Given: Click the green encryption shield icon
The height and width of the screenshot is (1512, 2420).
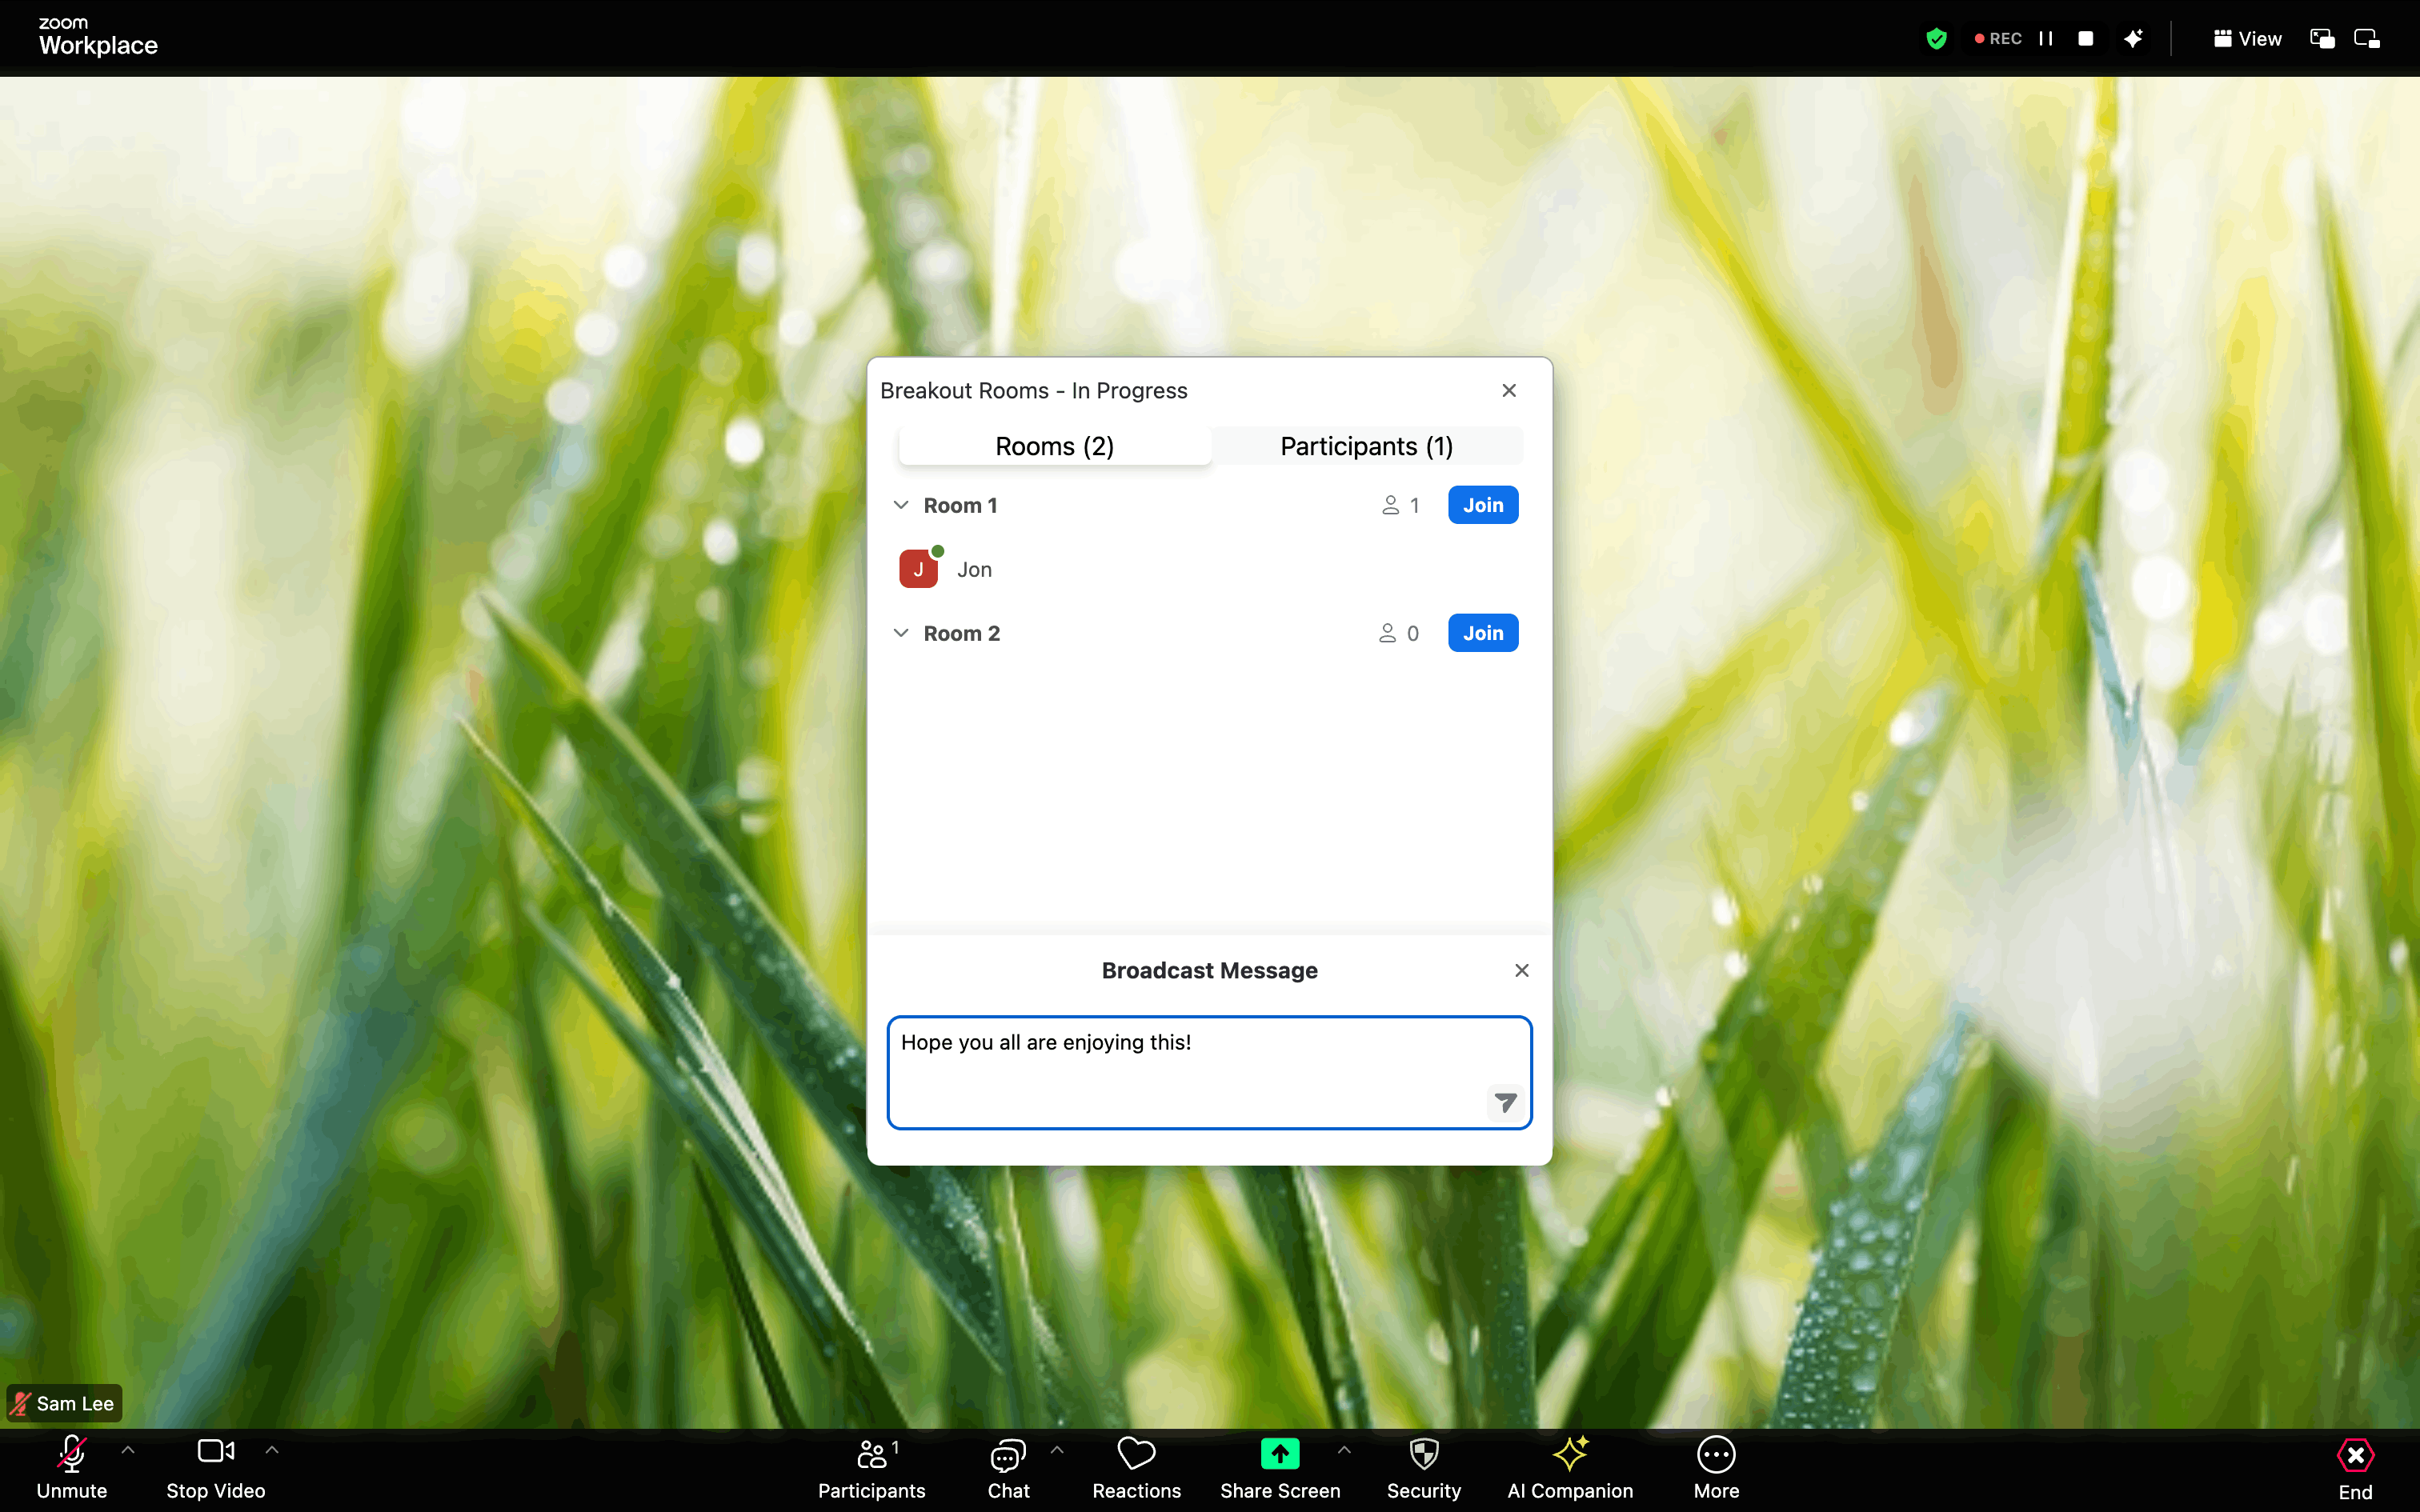Looking at the screenshot, I should coord(1936,39).
